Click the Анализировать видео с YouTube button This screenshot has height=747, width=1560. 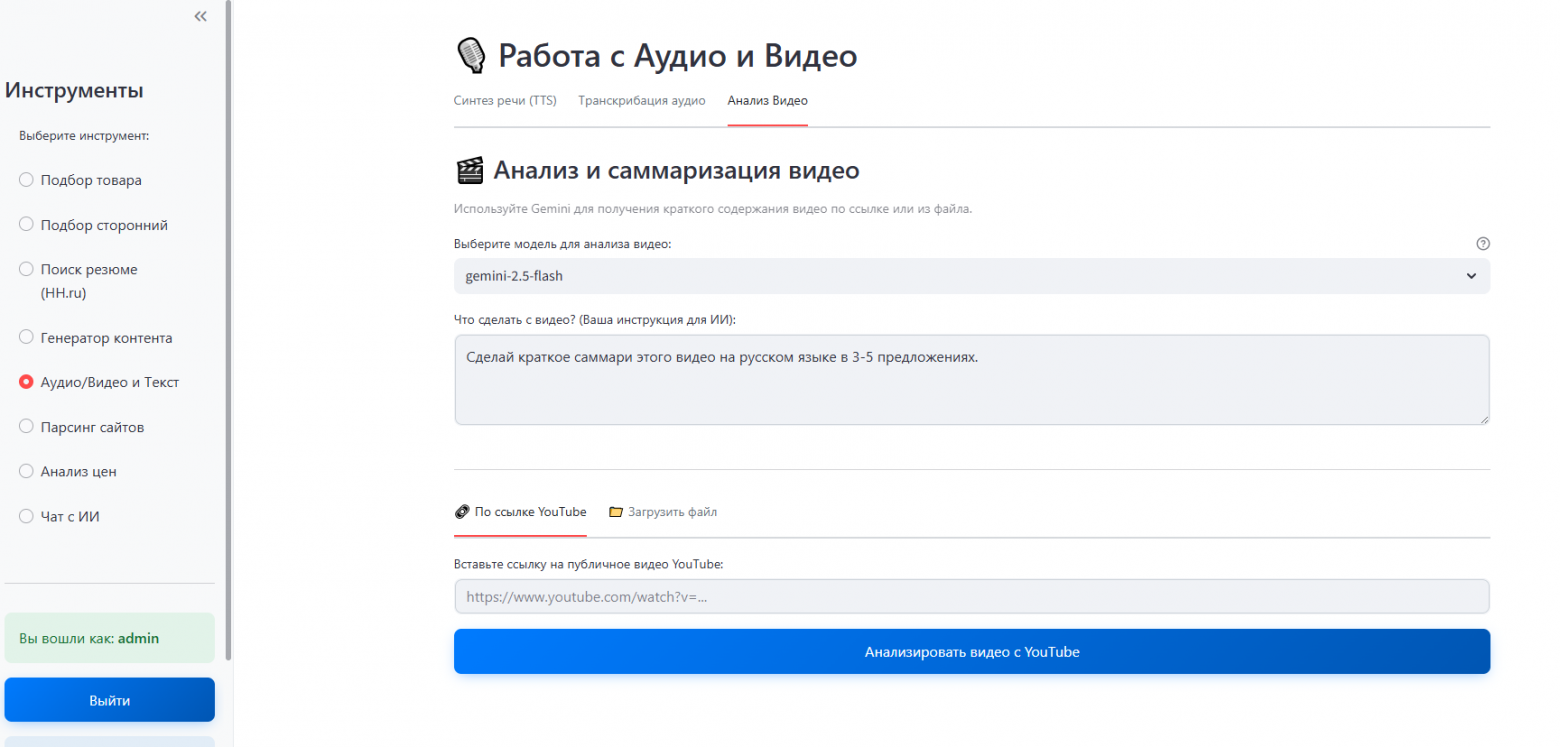point(971,651)
